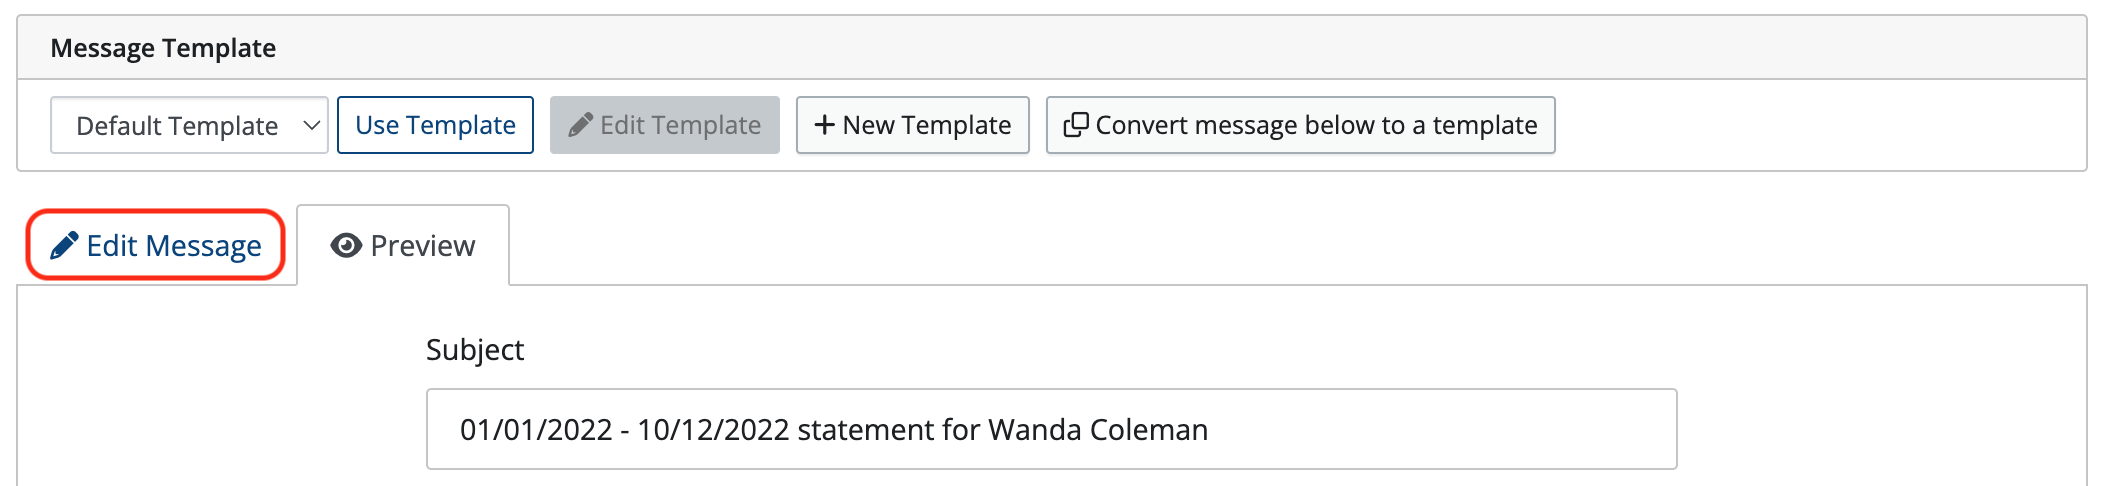Select the 'Default Template' text in the dropdown
This screenshot has height=486, width=2108.
(177, 126)
